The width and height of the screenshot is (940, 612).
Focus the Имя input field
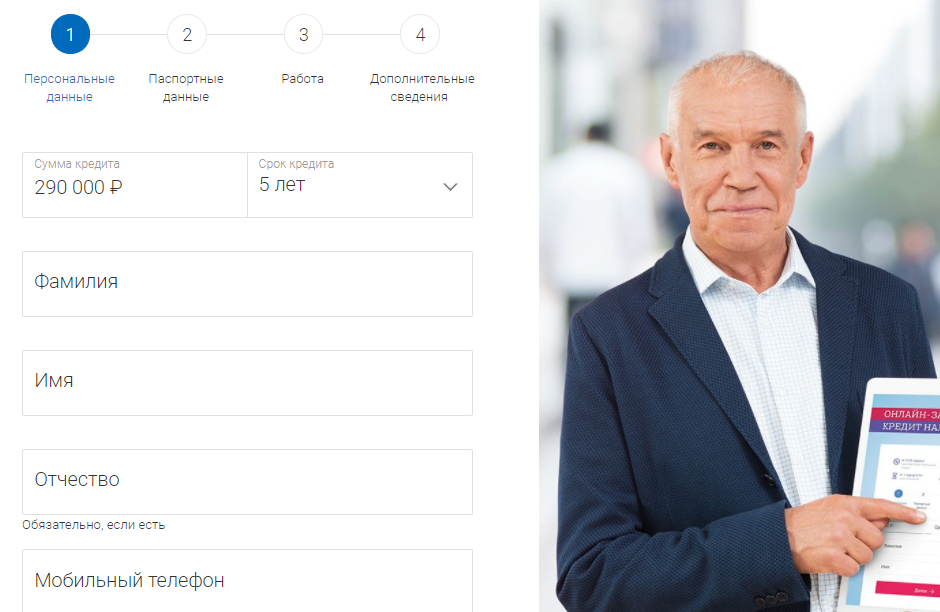(248, 383)
